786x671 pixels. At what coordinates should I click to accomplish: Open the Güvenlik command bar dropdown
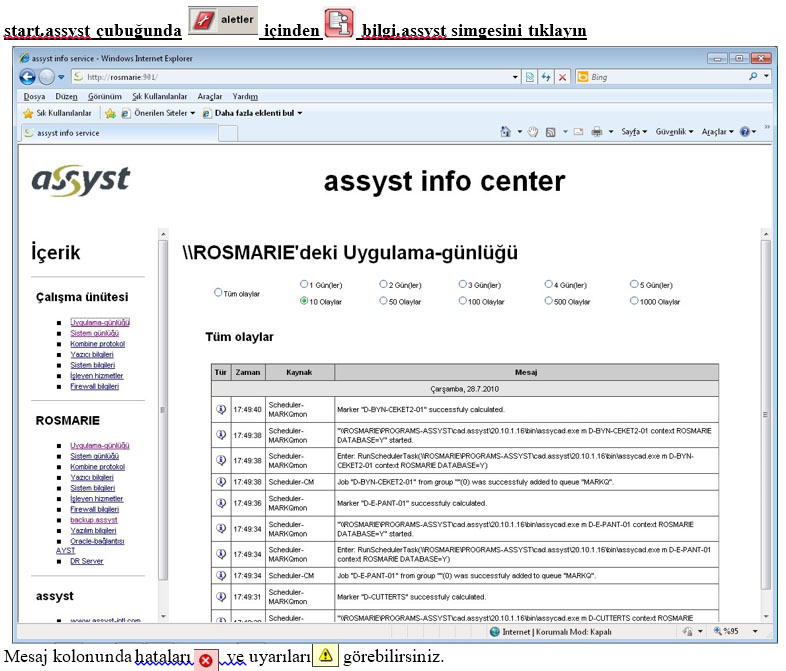point(674,132)
